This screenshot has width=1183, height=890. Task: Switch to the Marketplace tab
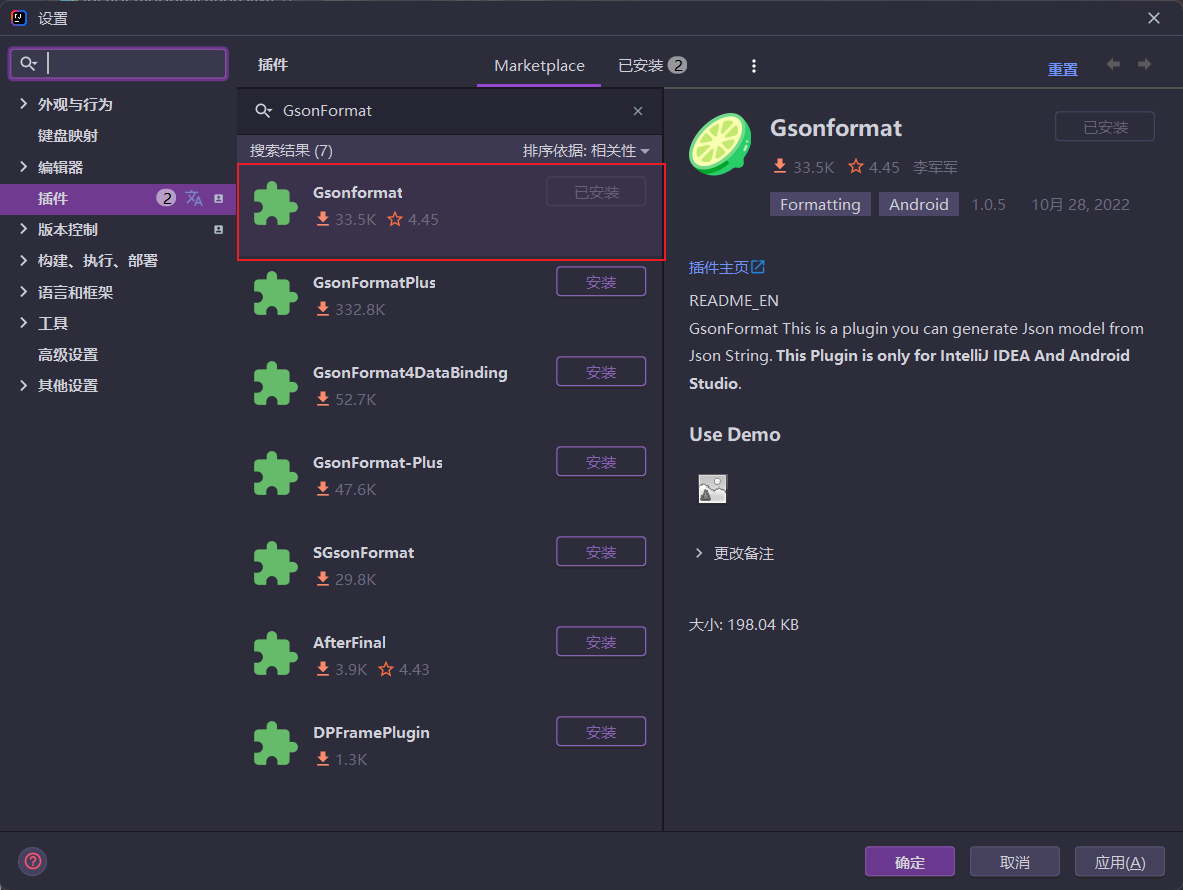tap(539, 66)
